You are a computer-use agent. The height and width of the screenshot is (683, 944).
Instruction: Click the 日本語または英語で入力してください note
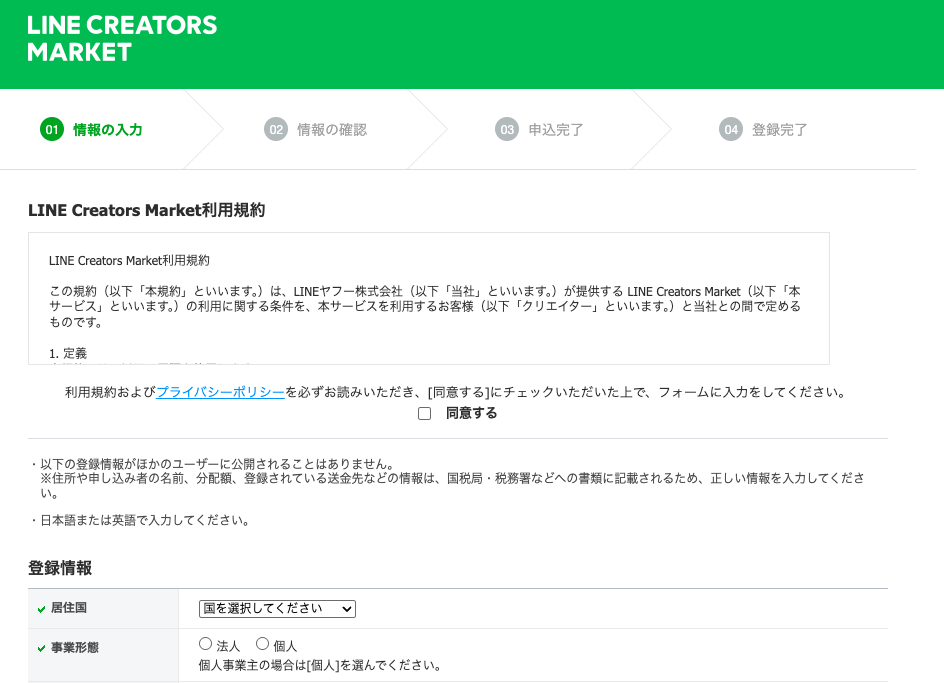click(145, 520)
